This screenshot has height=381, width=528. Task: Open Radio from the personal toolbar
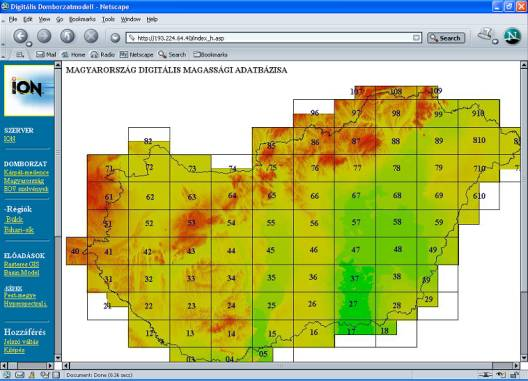tap(103, 54)
